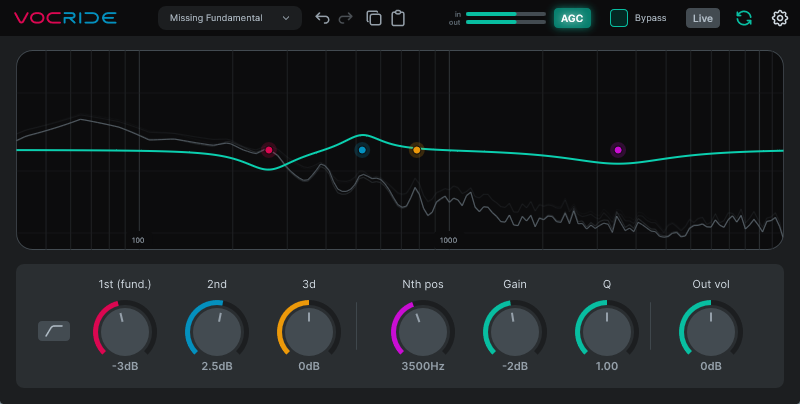This screenshot has width=800, height=404.
Task: Select the orange 3rd harmonic node
Action: (417, 150)
